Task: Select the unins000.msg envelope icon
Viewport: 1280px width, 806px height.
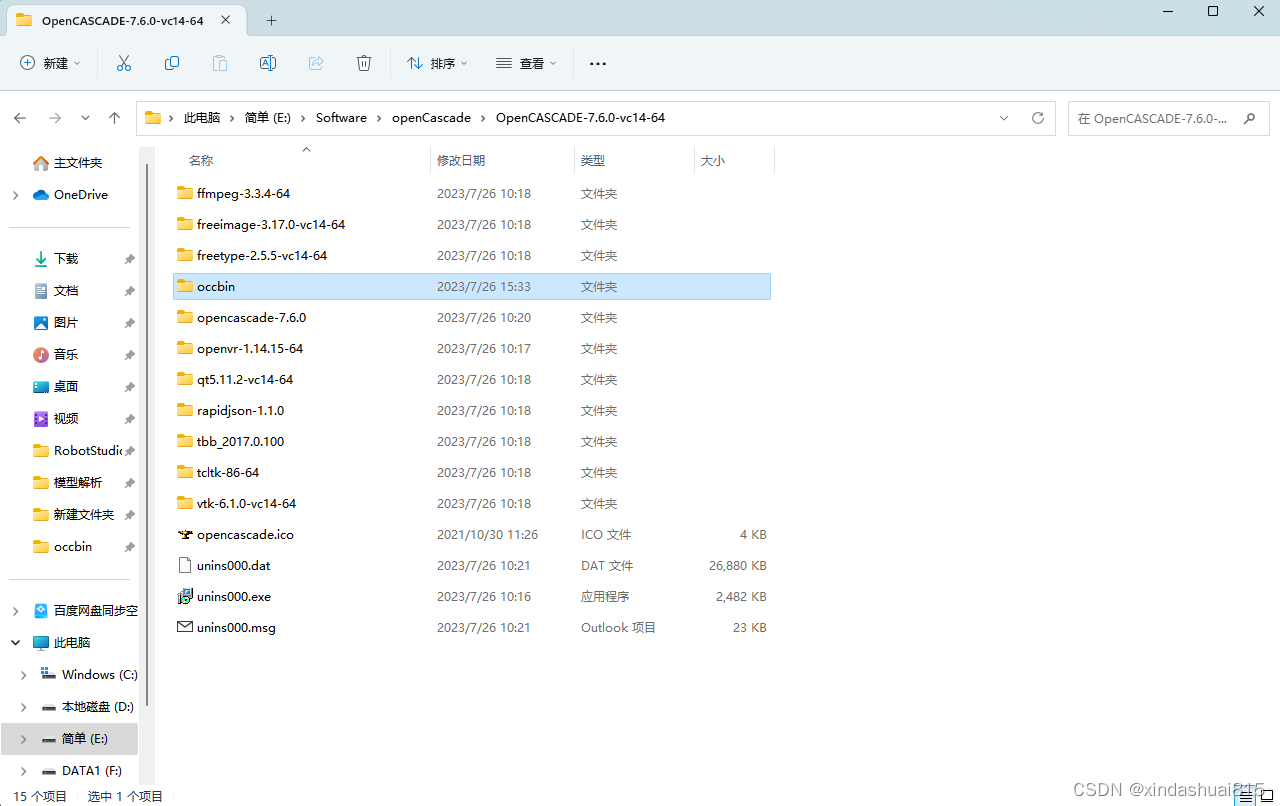Action: click(184, 627)
